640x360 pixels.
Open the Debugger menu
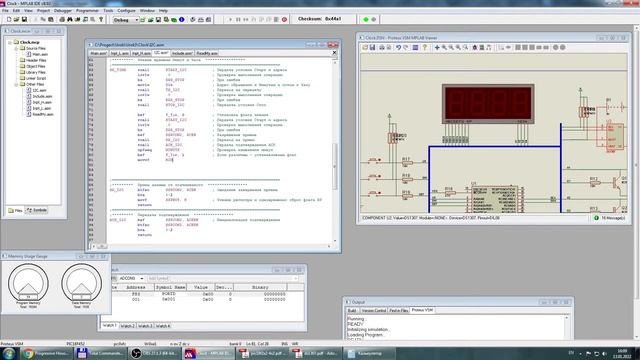pyautogui.click(x=62, y=10)
